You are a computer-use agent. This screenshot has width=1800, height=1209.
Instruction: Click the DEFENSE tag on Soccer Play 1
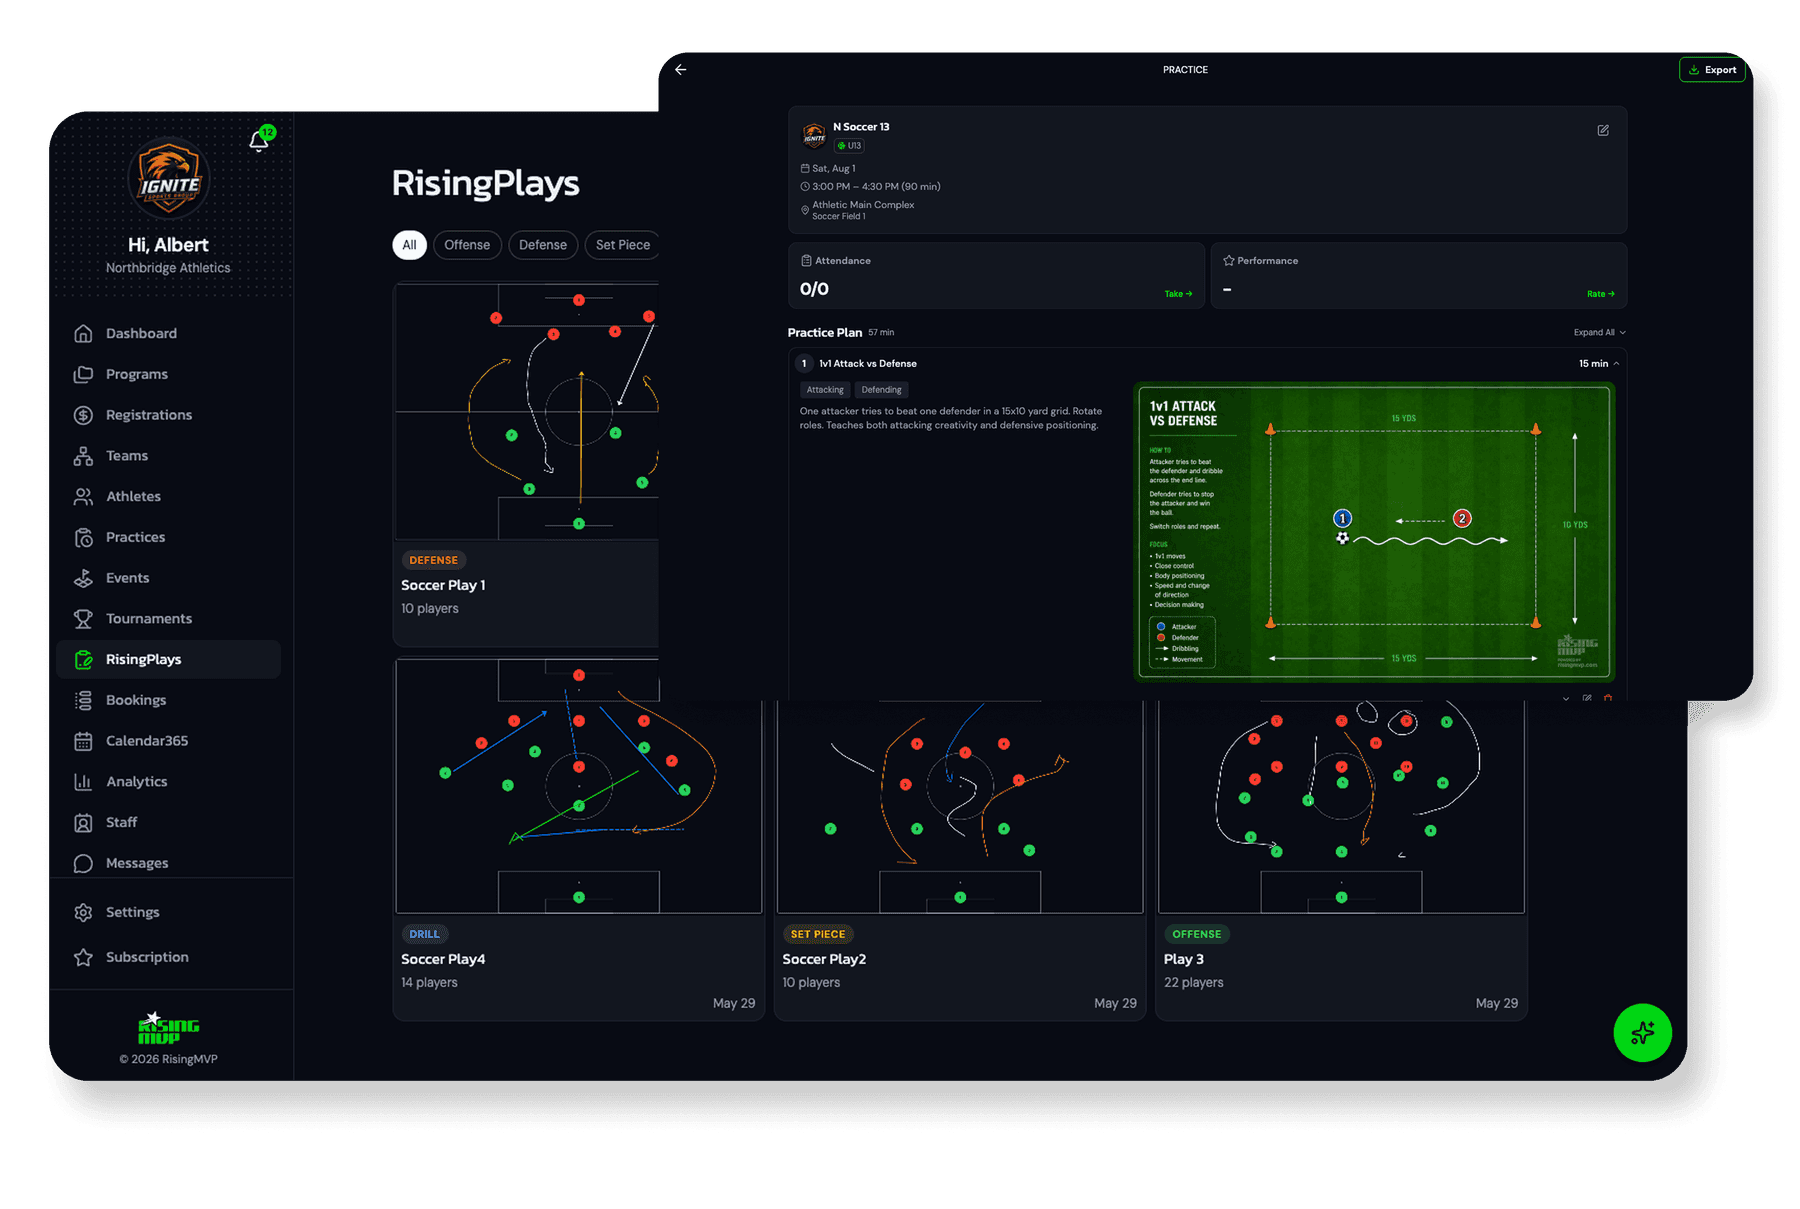433,560
